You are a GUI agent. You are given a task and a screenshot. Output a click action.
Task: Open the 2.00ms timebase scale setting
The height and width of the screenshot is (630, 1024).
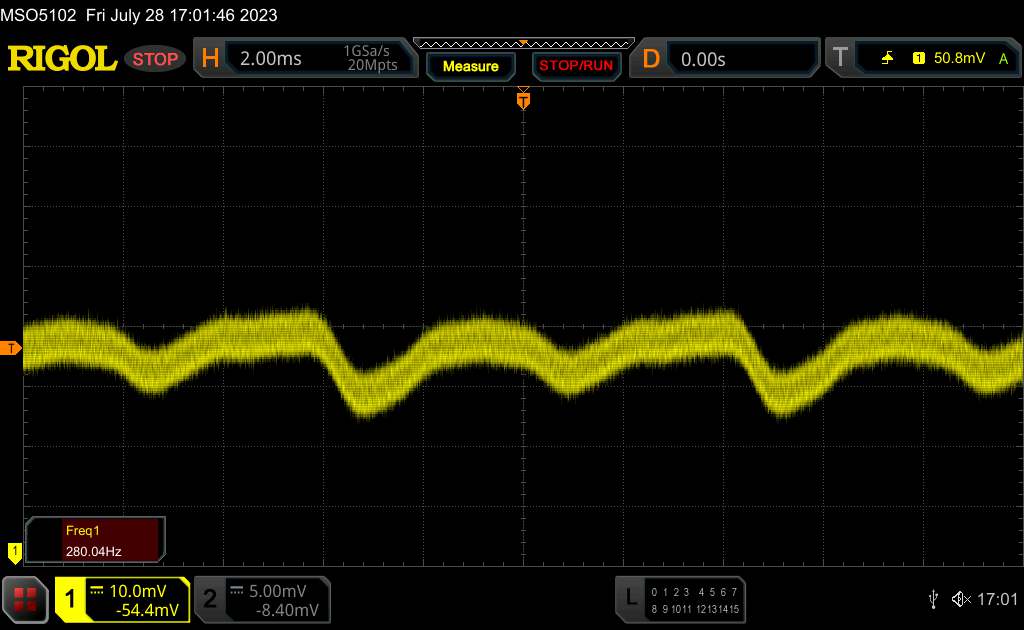(x=271, y=59)
